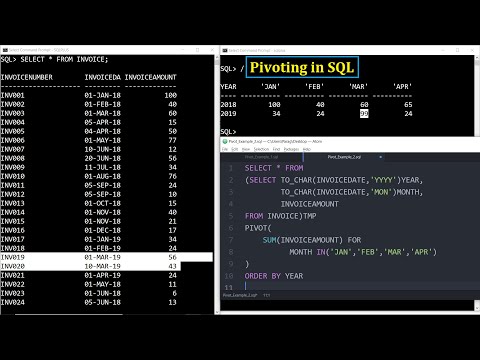This screenshot has width=480, height=360.
Task: Maximize the right sqlplus command prompt window
Action: (x=458, y=50)
